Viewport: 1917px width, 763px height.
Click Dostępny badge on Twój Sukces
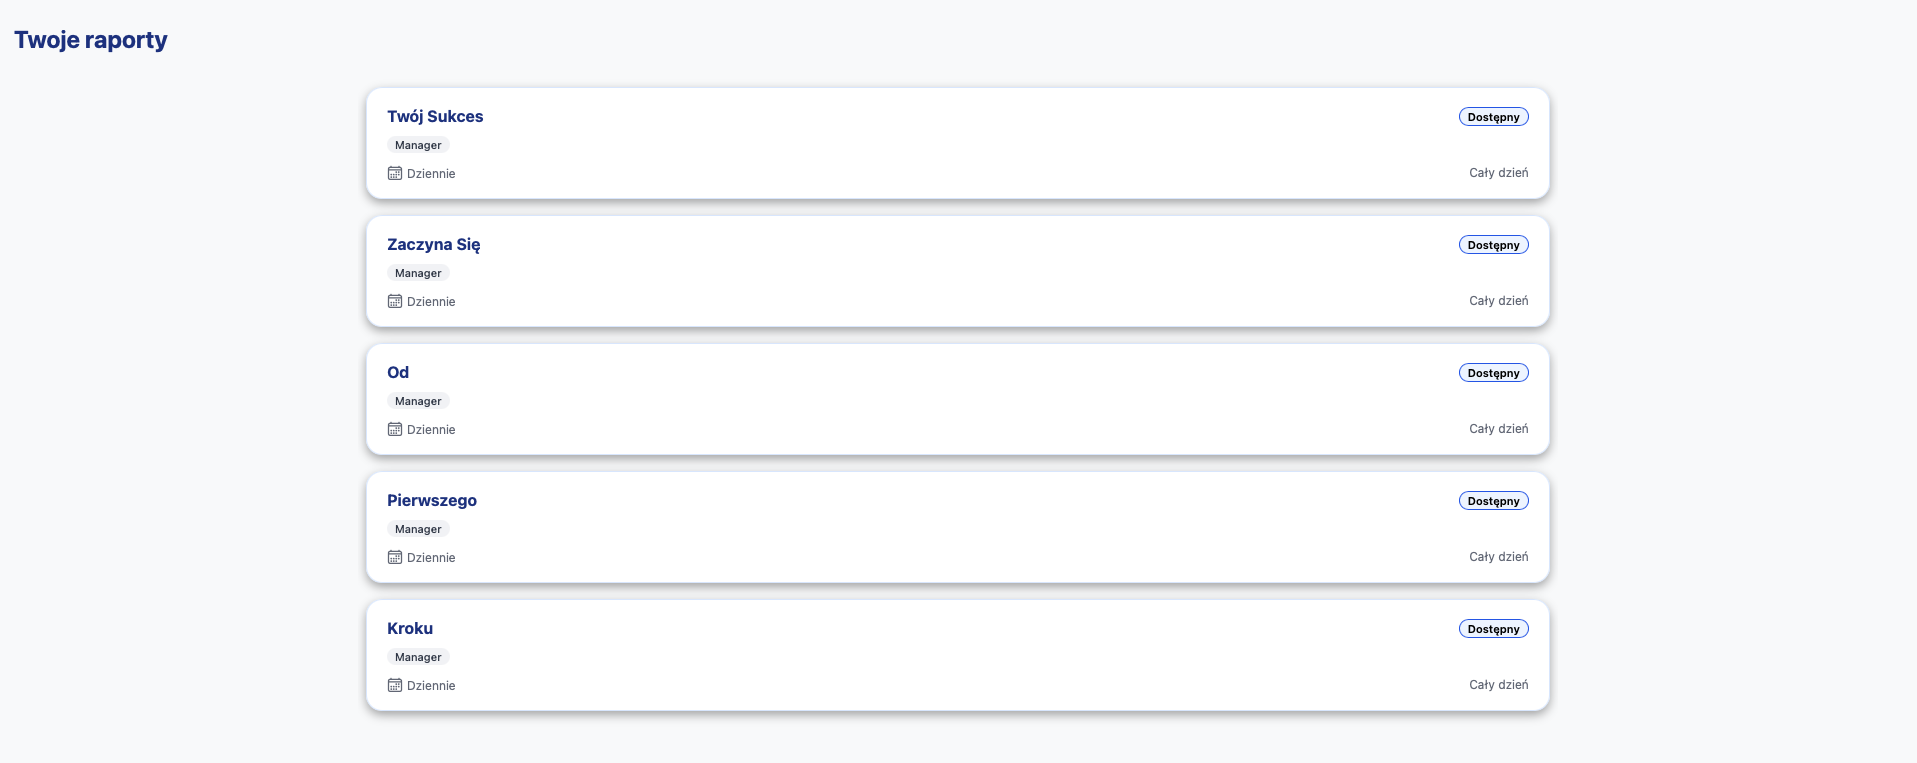1493,117
